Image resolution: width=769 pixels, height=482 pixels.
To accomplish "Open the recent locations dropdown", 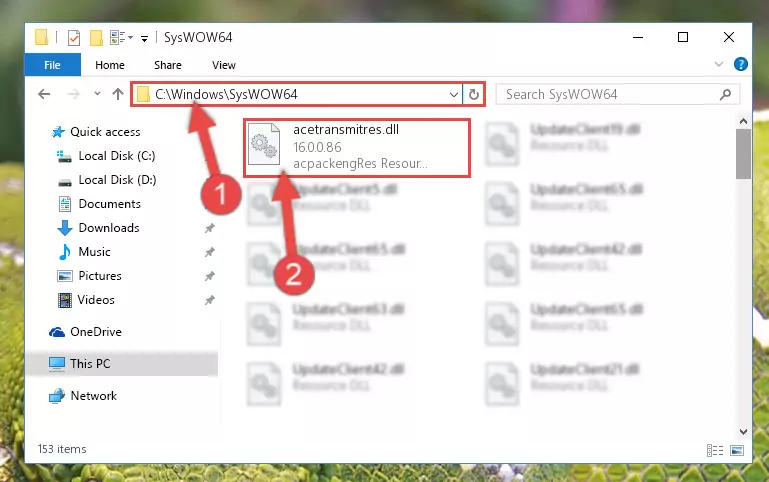I will [97, 94].
